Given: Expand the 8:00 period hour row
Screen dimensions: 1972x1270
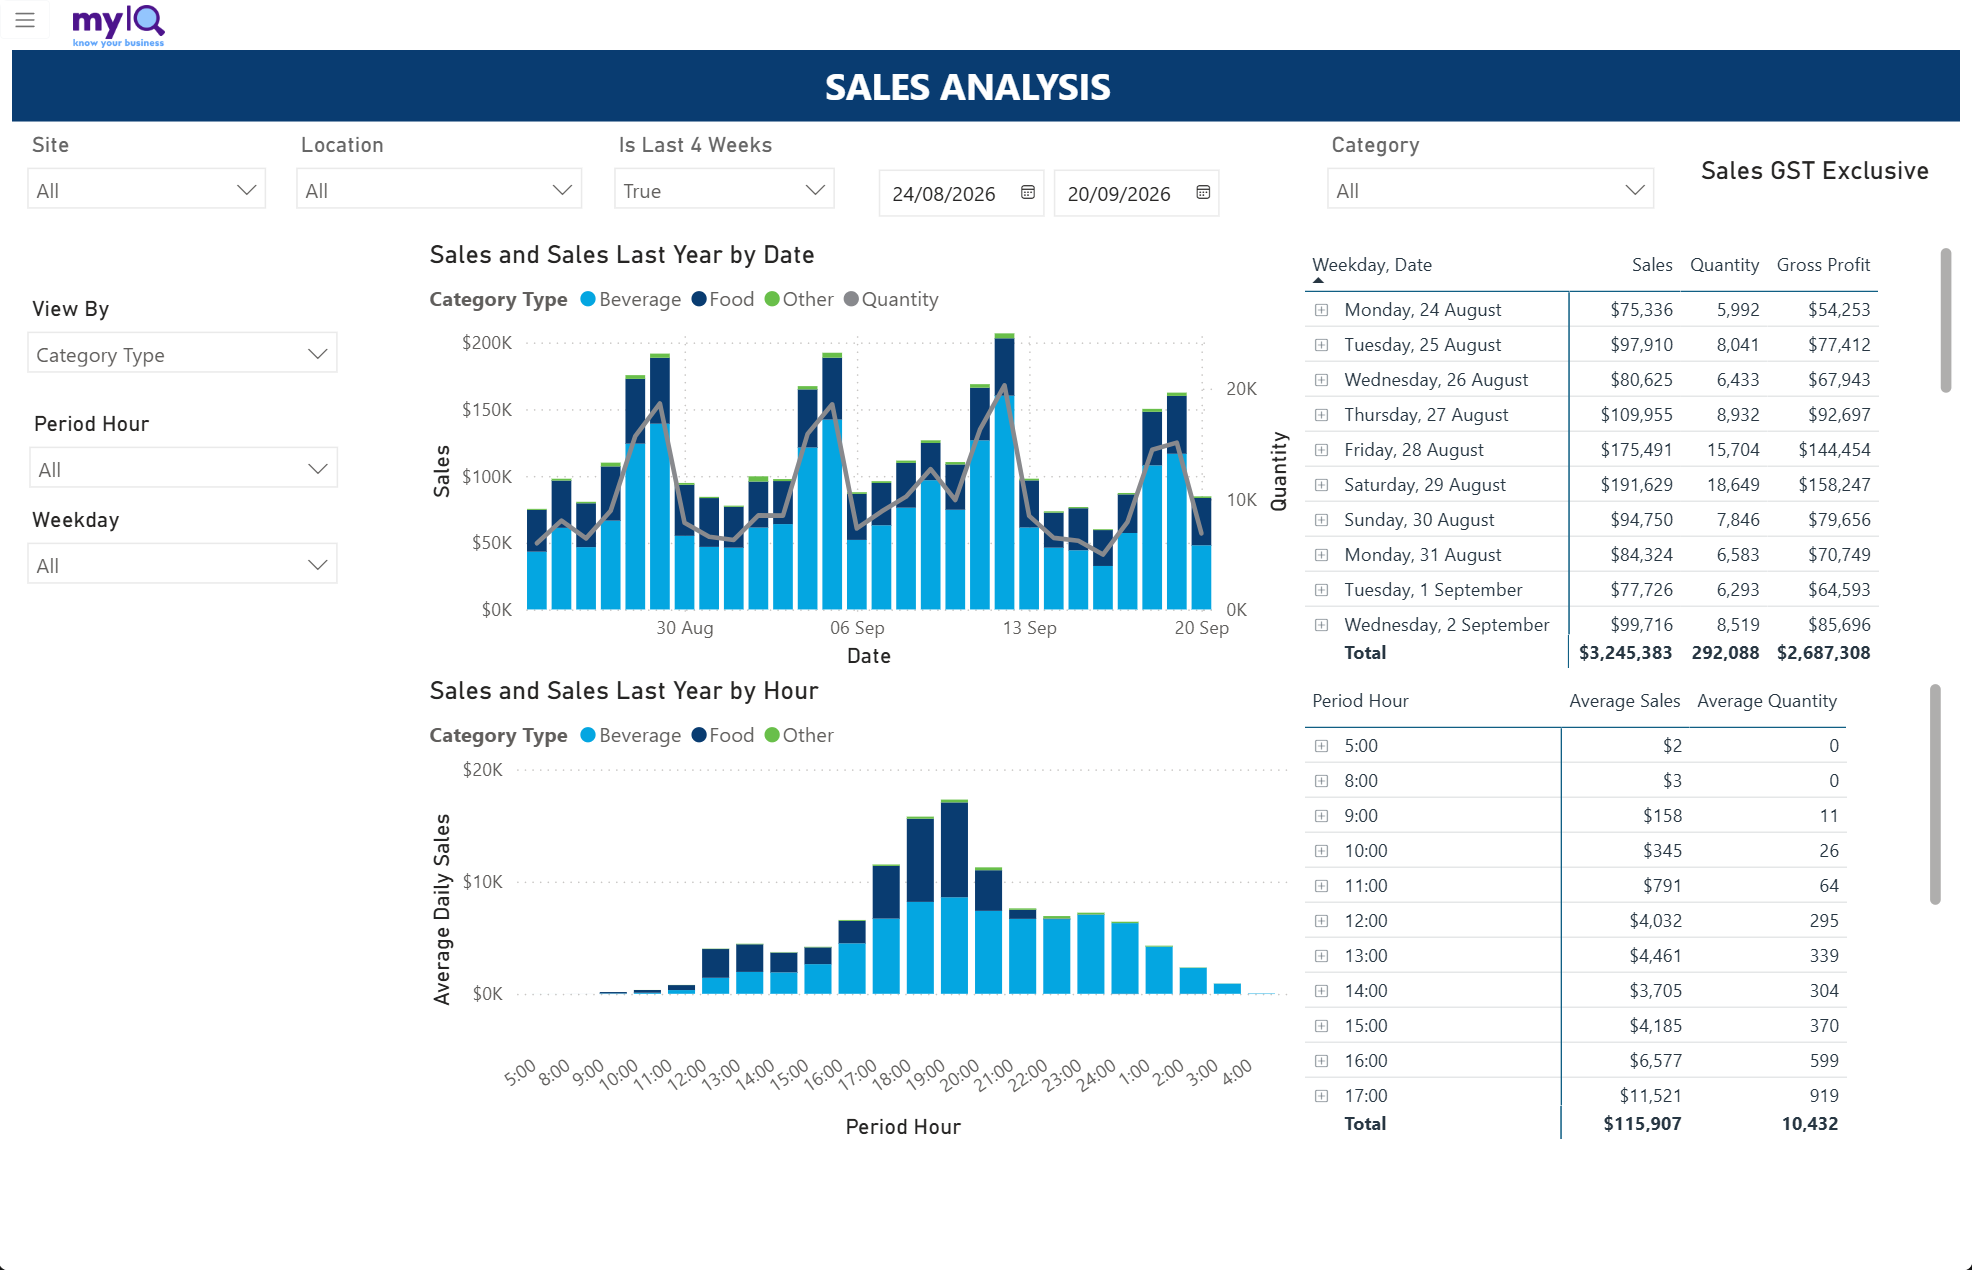Looking at the screenshot, I should click(x=1321, y=781).
